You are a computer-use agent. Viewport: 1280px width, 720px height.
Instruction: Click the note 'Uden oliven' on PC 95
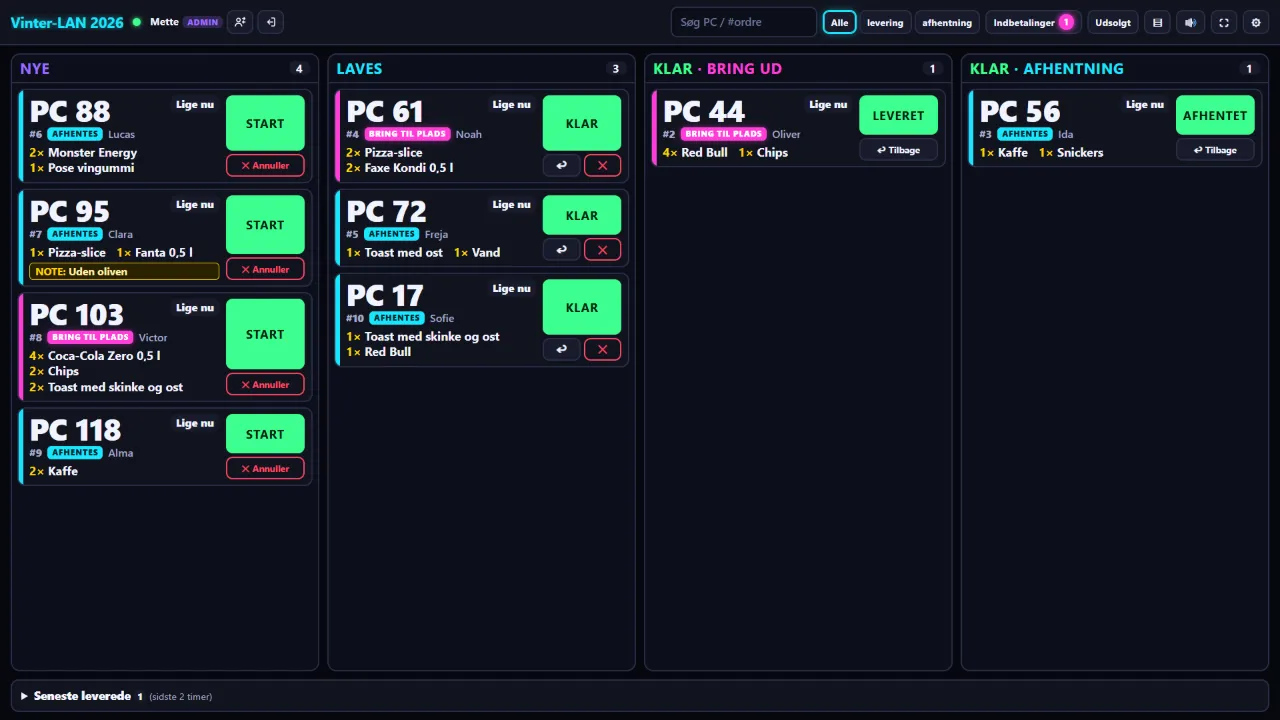coord(124,271)
